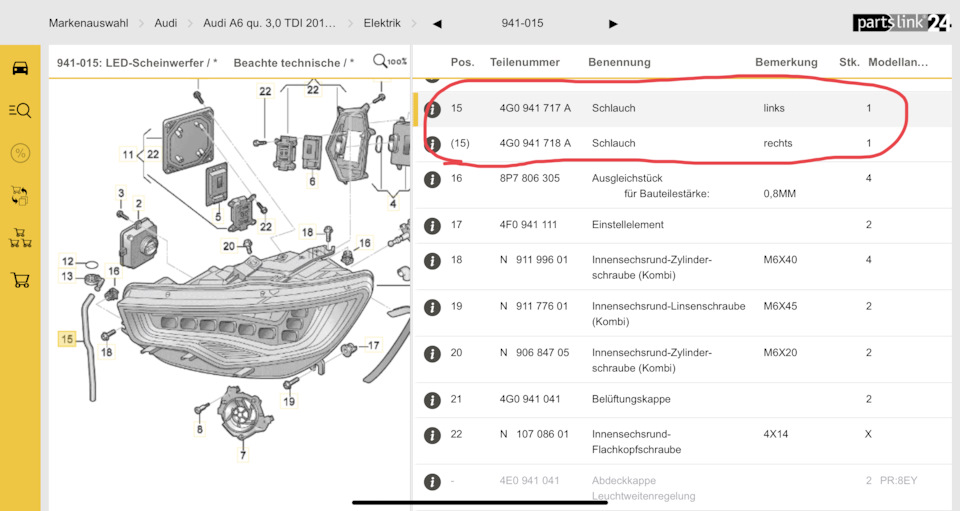960x511 pixels.
Task: Show info for part 4G0 941 717 A
Action: click(x=432, y=108)
